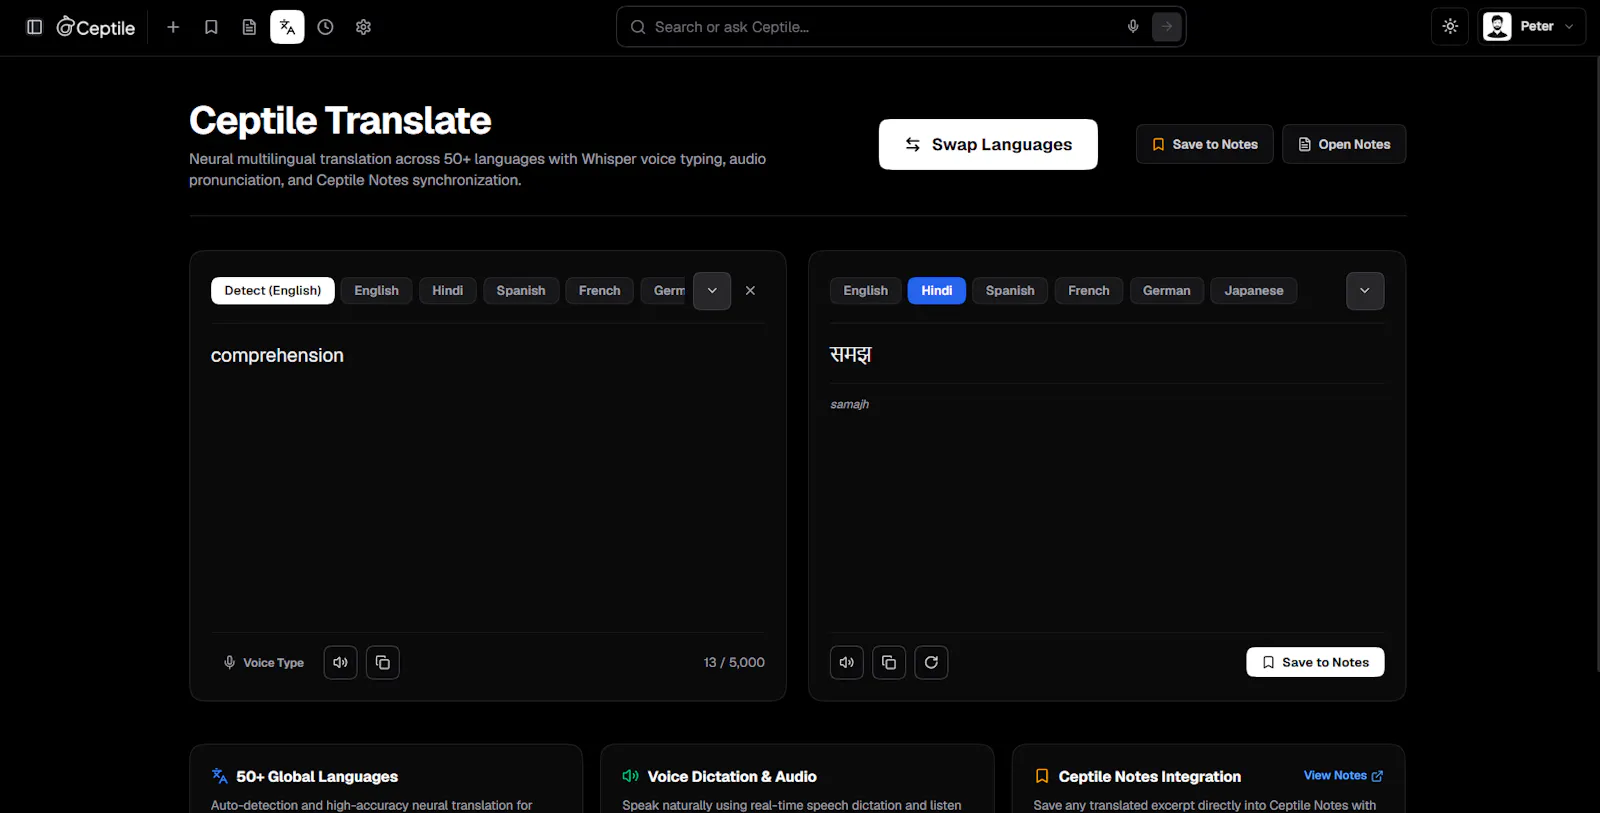Image resolution: width=1600 pixels, height=813 pixels.
Task: Open the notes document icon in toolbar
Action: click(249, 27)
